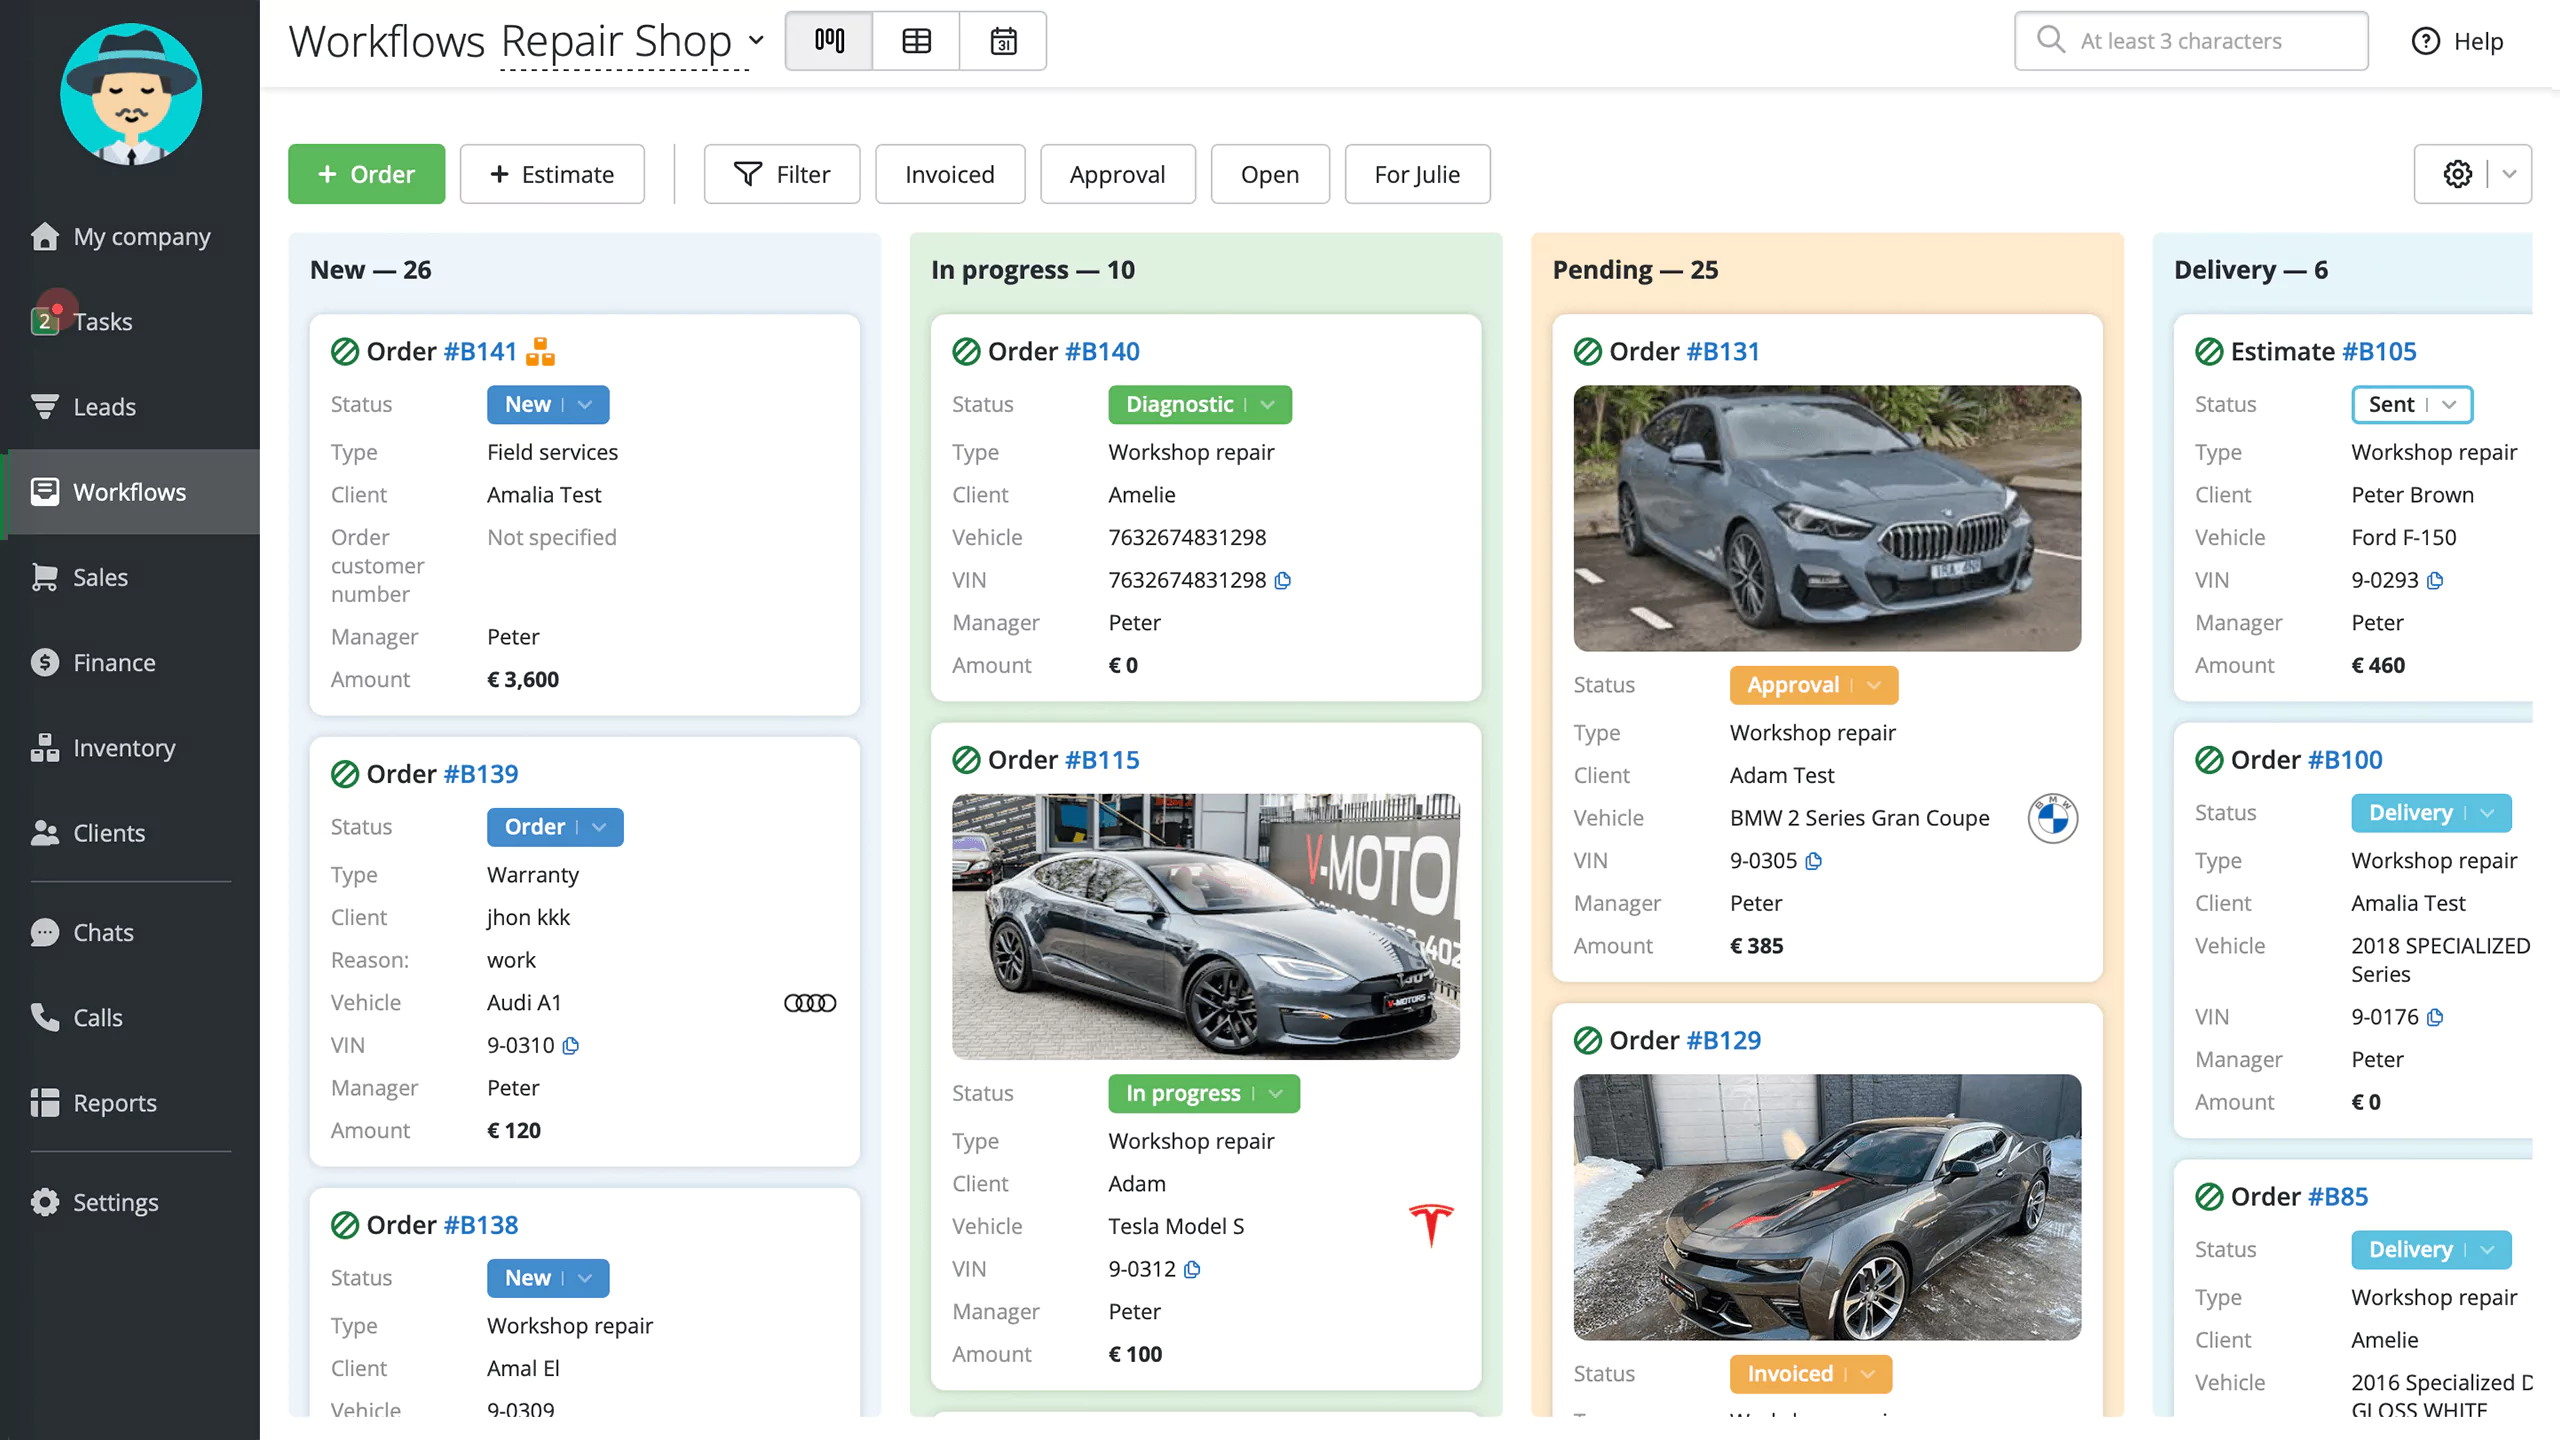Open the calendar view icon
This screenshot has height=1440, width=2560.
pyautogui.click(x=1002, y=39)
